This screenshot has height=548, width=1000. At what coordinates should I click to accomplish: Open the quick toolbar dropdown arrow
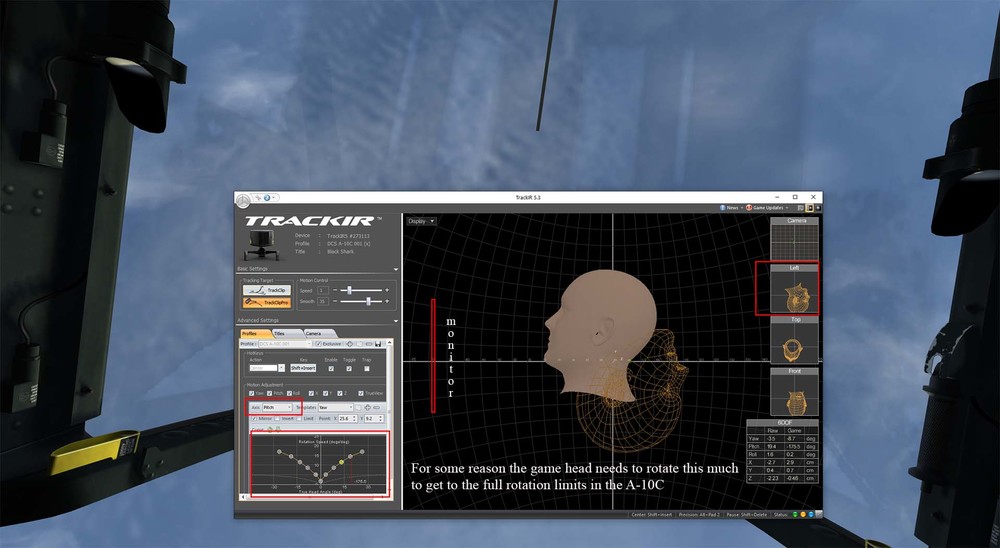pyautogui.click(x=274, y=198)
